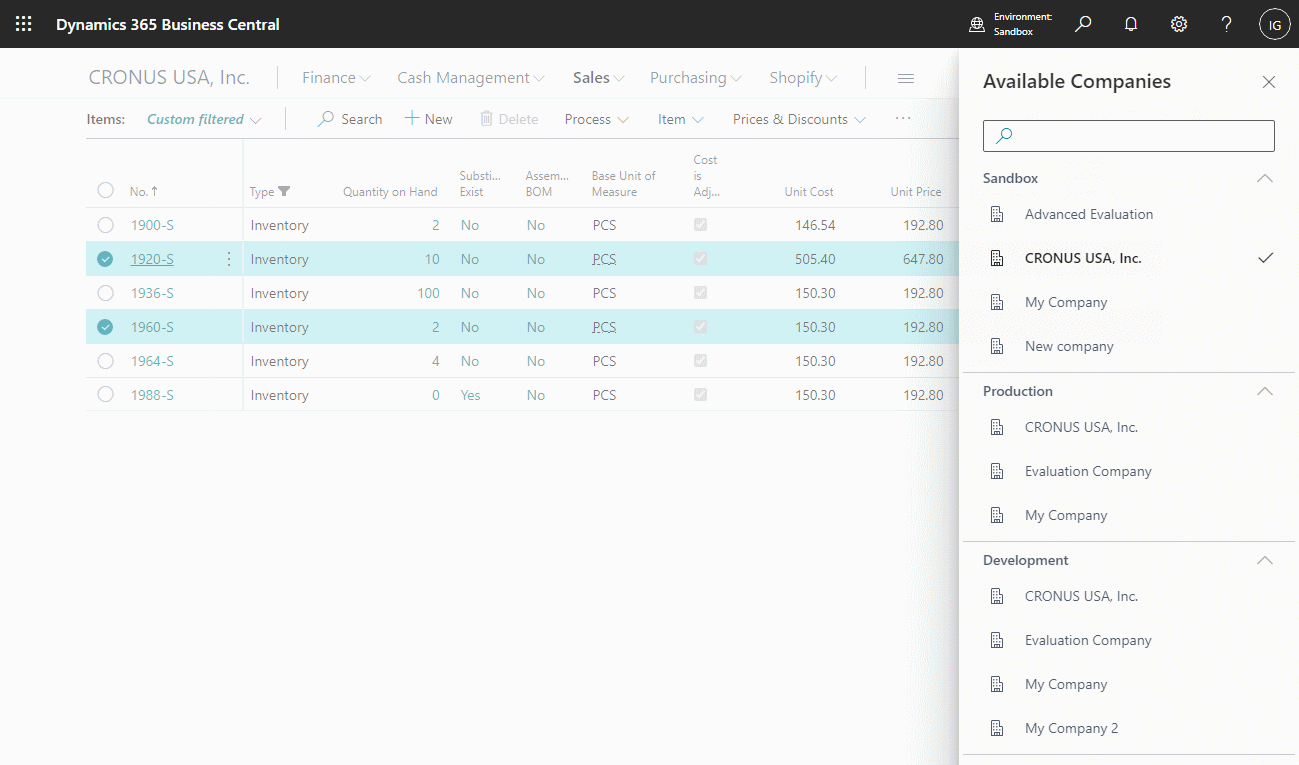Viewport: 1299px width, 765px height.
Task: Open the notifications bell
Action: [1131, 24]
